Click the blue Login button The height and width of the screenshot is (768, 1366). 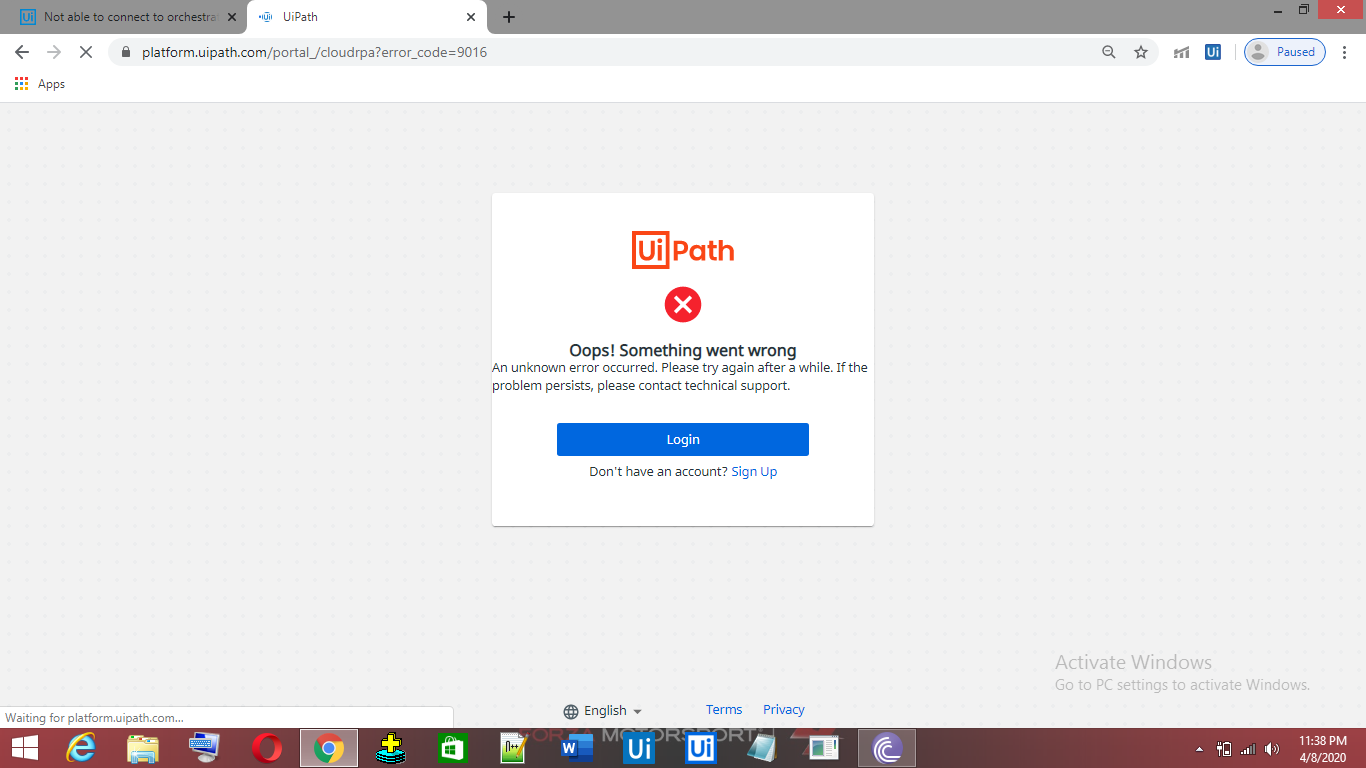[x=682, y=439]
